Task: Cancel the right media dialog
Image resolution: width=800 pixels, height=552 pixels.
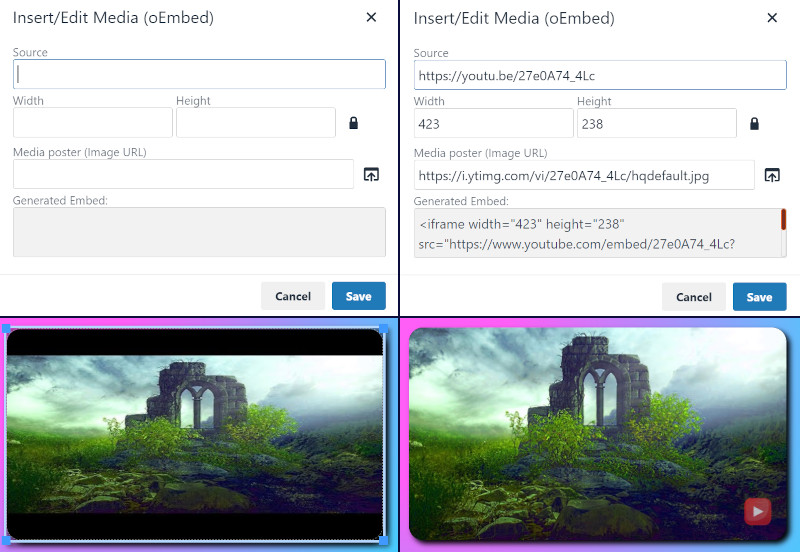Action: pyautogui.click(x=694, y=297)
